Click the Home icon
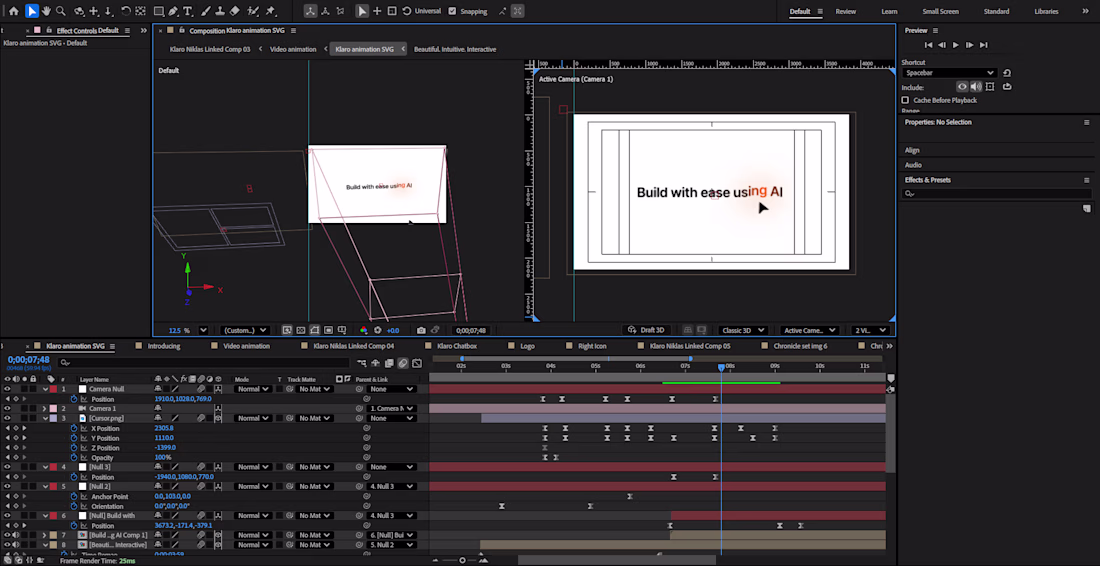Viewport: 1100px width, 566px height. click(14, 11)
